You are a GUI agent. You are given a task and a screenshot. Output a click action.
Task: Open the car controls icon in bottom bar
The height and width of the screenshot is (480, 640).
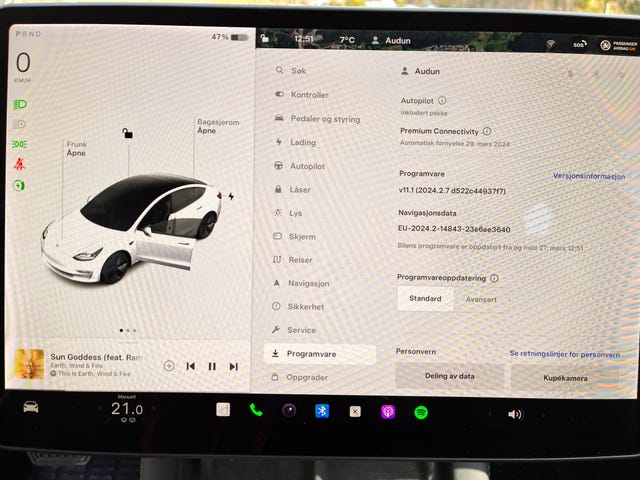pyautogui.click(x=31, y=407)
